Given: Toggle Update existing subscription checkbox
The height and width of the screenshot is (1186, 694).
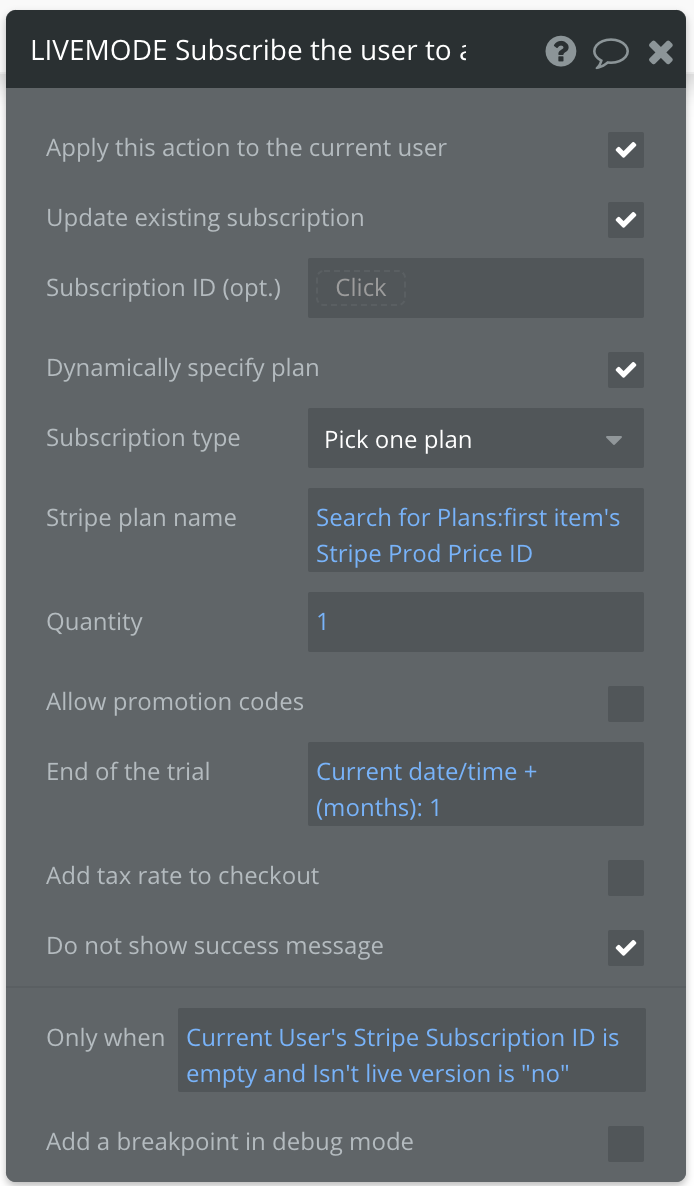Looking at the screenshot, I should [x=625, y=220].
